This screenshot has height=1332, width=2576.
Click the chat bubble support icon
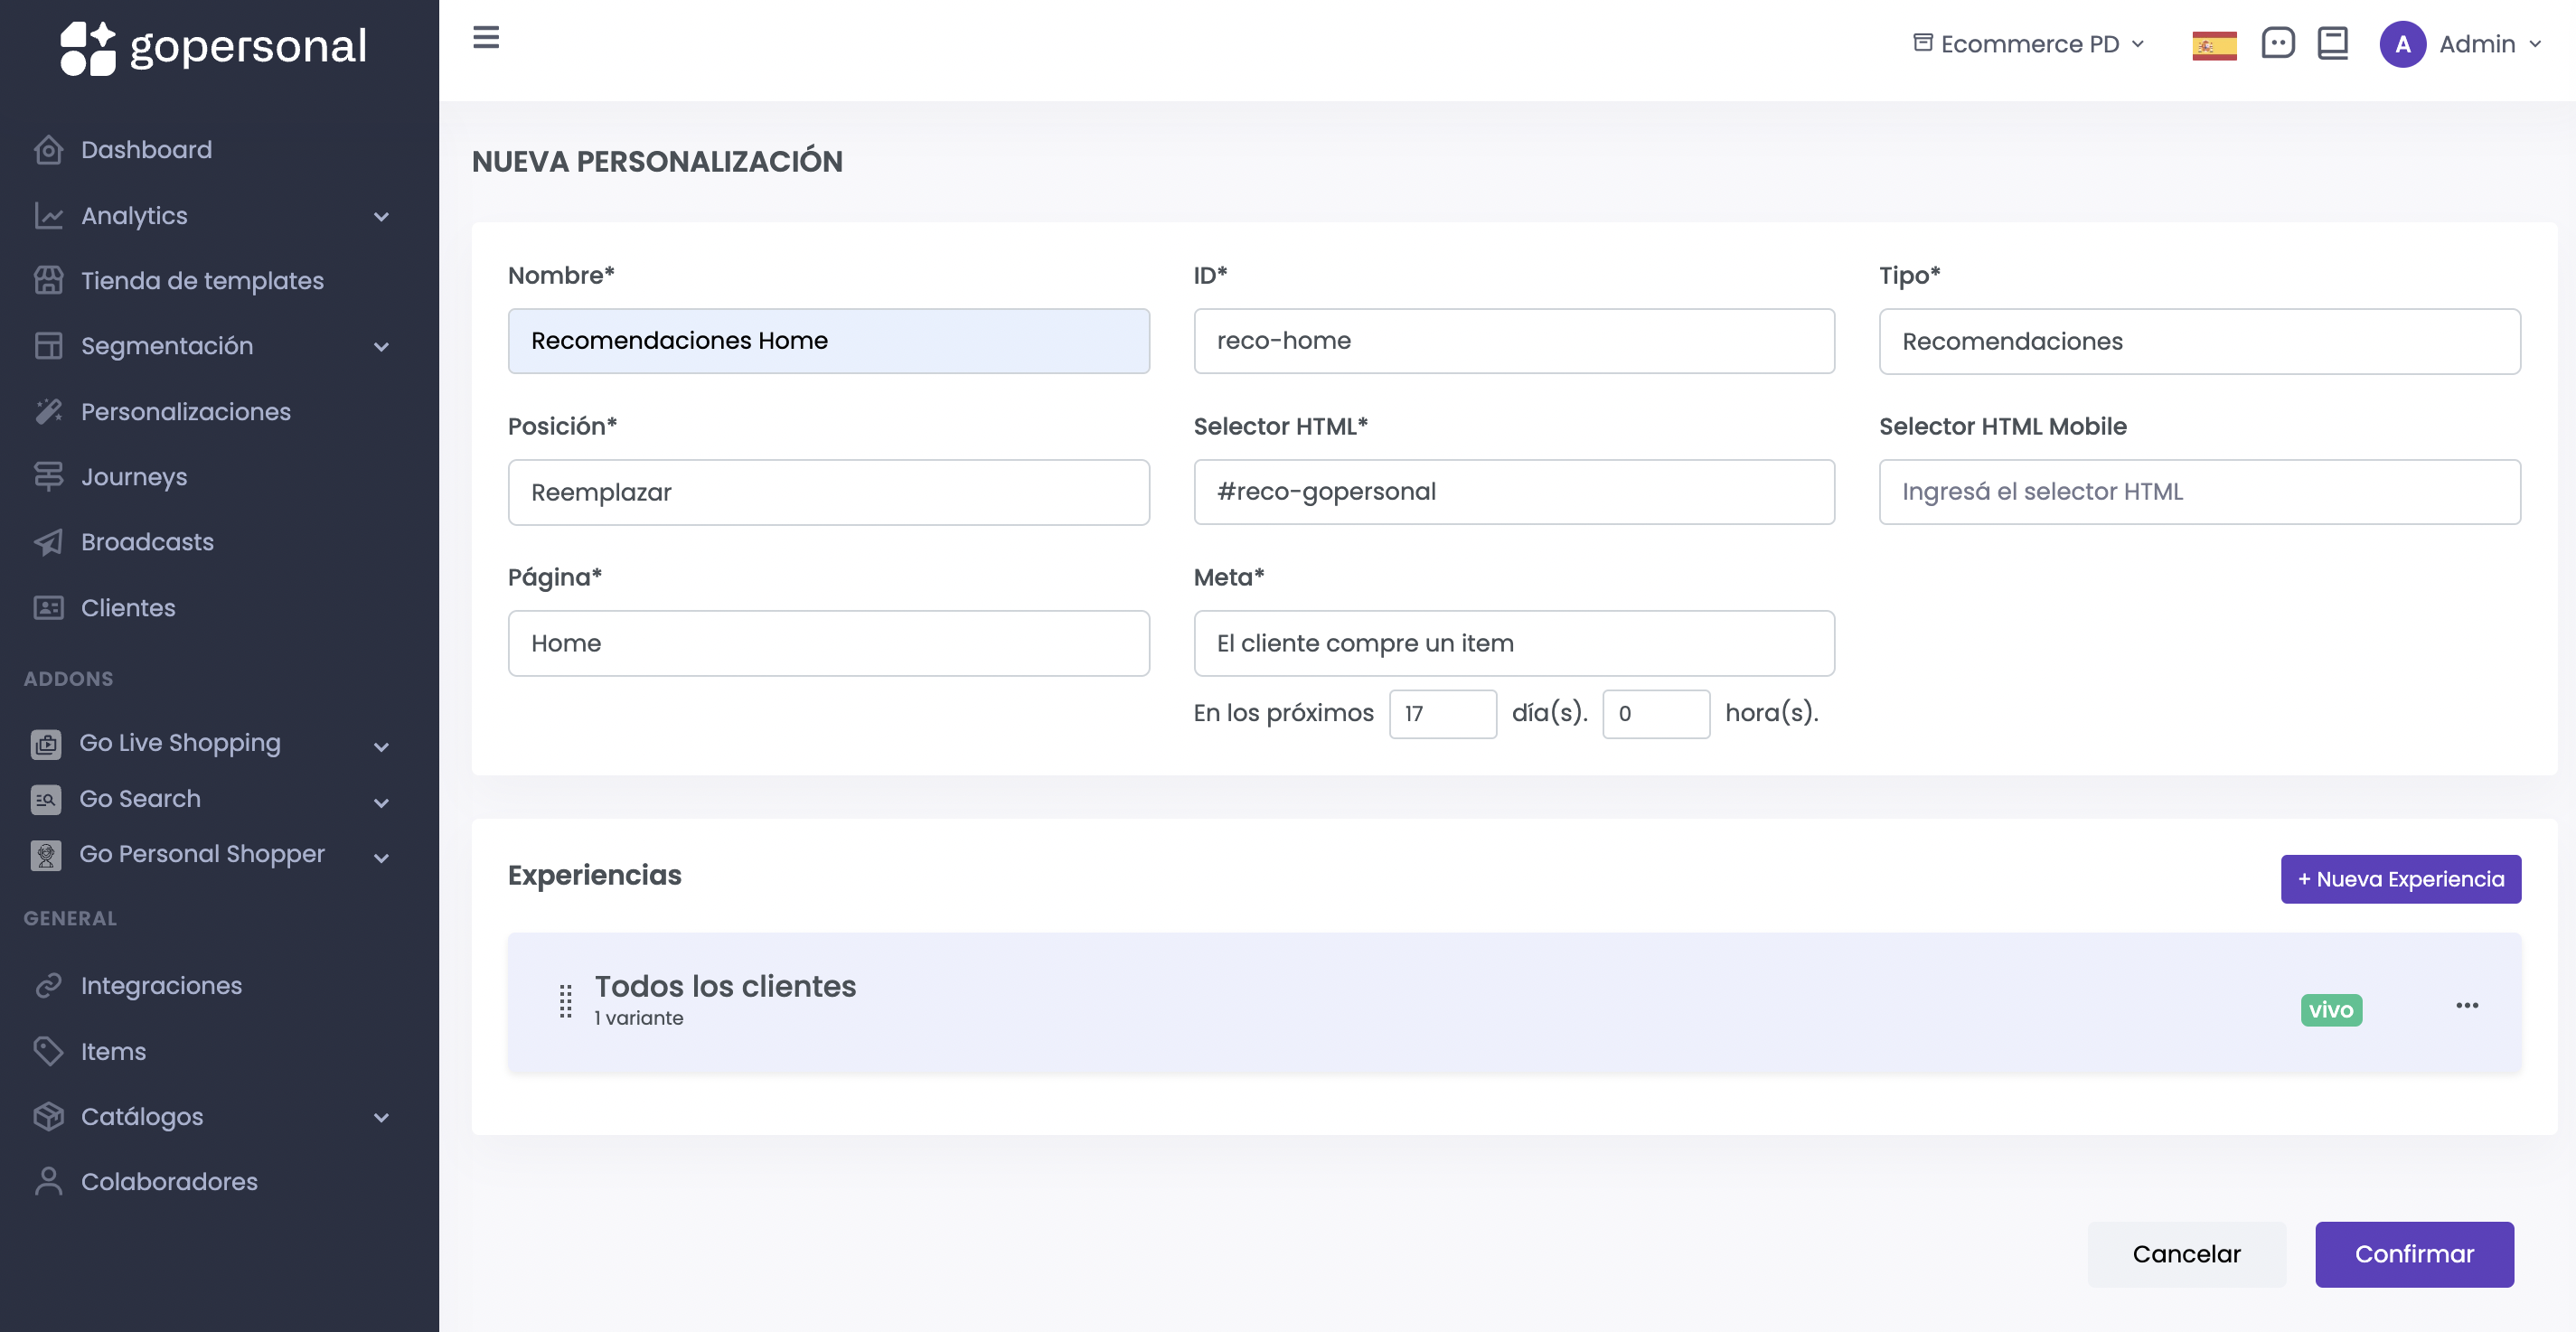pyautogui.click(x=2277, y=43)
